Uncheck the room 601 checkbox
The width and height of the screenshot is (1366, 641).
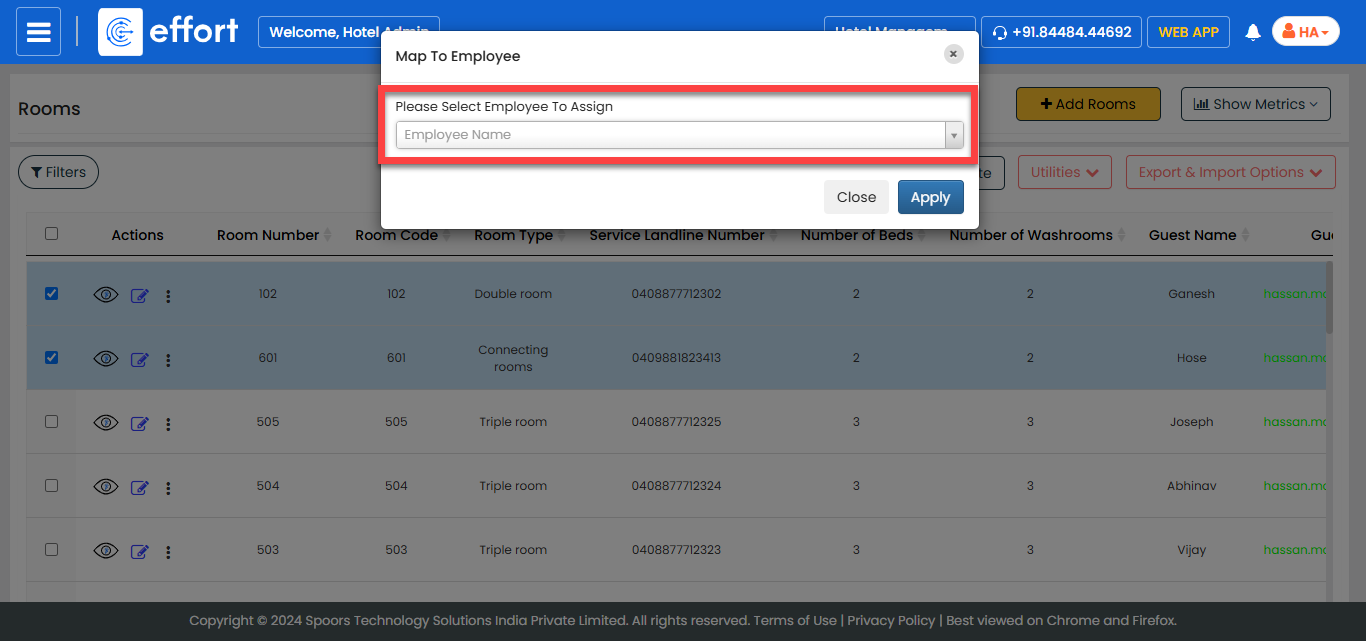coord(52,358)
